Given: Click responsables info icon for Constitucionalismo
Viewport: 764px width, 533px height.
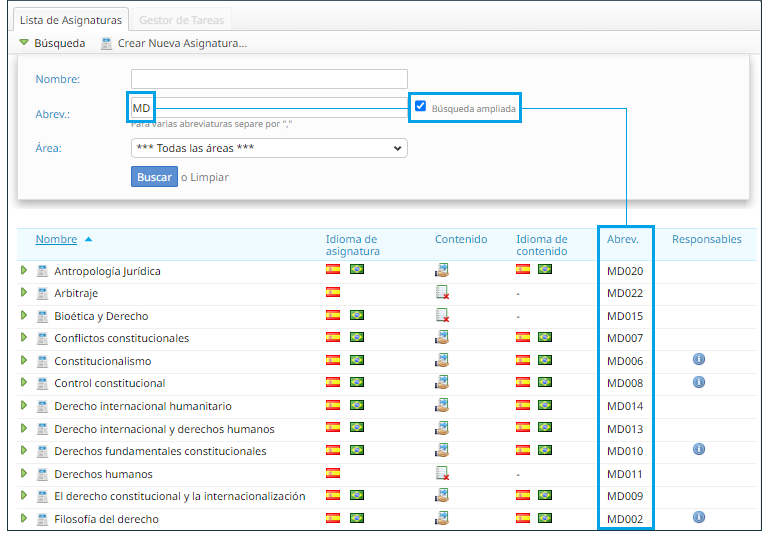Looking at the screenshot, I should click(x=699, y=360).
